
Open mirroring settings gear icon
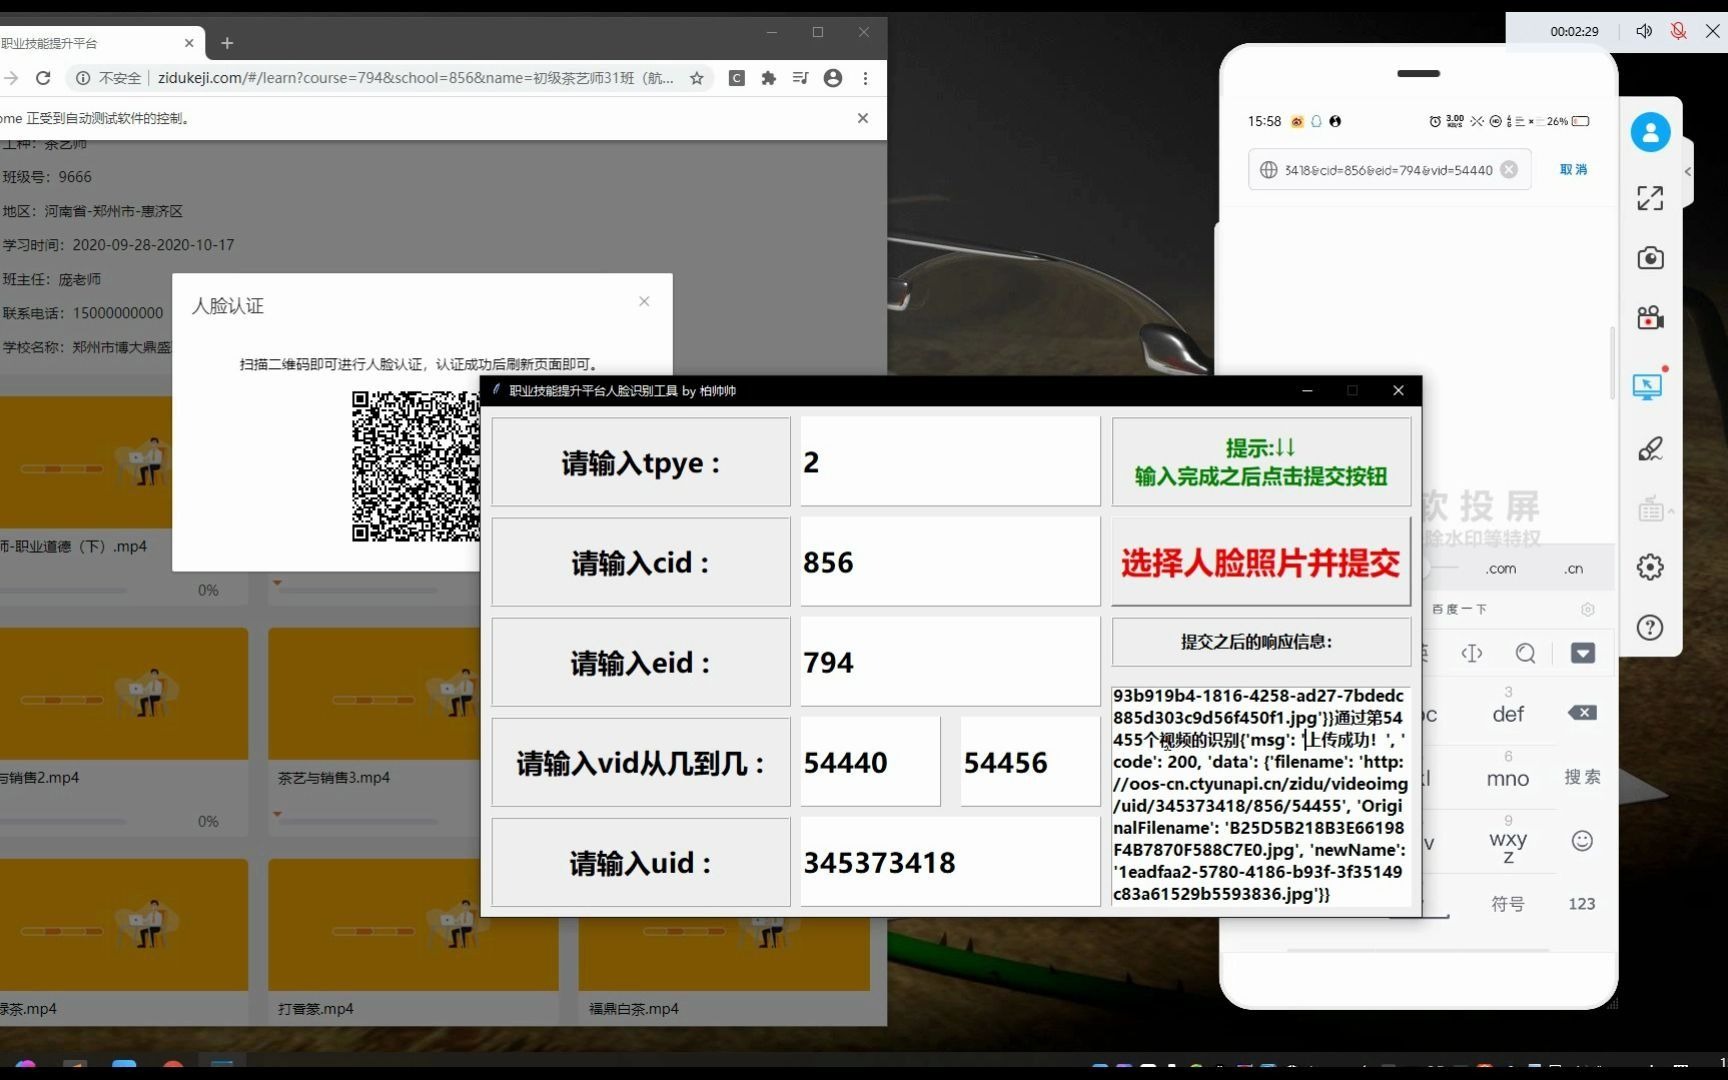(x=1650, y=567)
